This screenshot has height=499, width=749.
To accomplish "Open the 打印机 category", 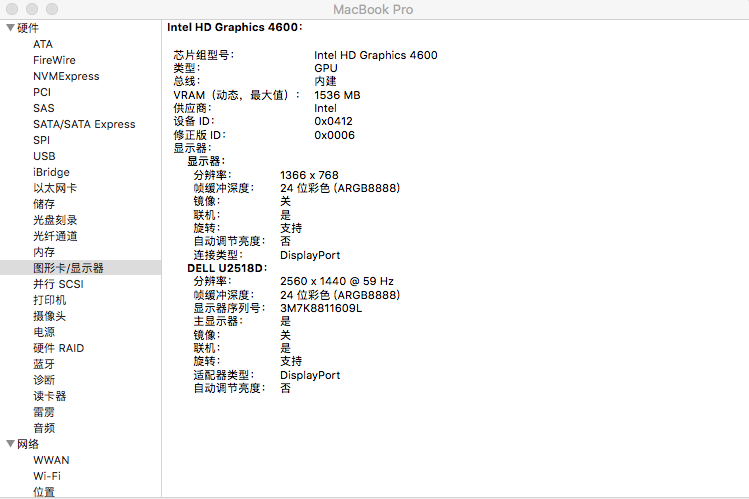I will click(x=49, y=300).
